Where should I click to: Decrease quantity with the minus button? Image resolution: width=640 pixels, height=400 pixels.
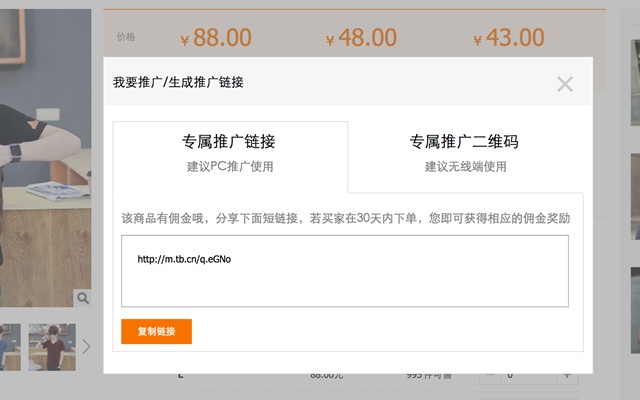tap(490, 376)
